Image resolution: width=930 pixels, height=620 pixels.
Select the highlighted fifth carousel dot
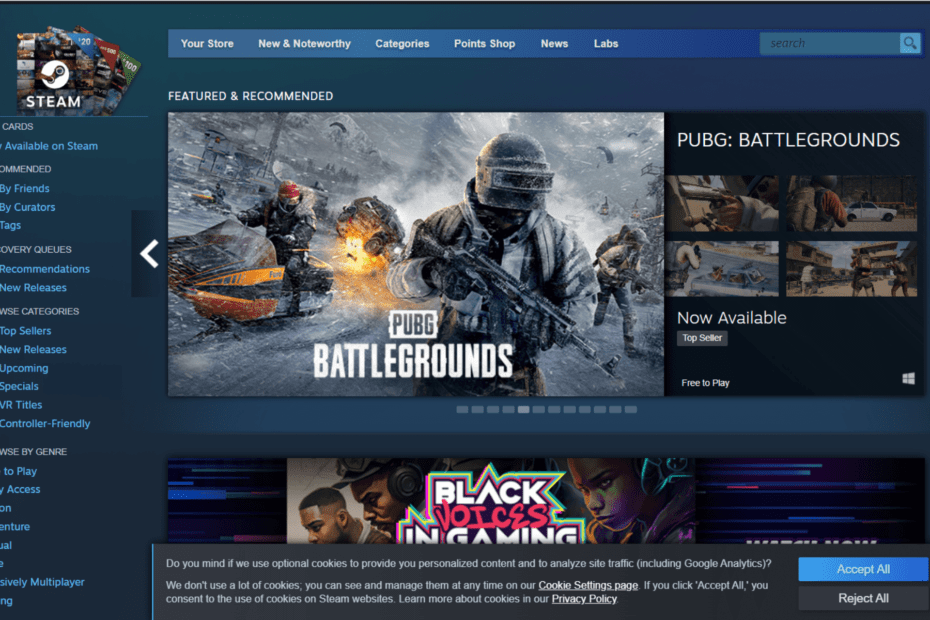(x=523, y=409)
